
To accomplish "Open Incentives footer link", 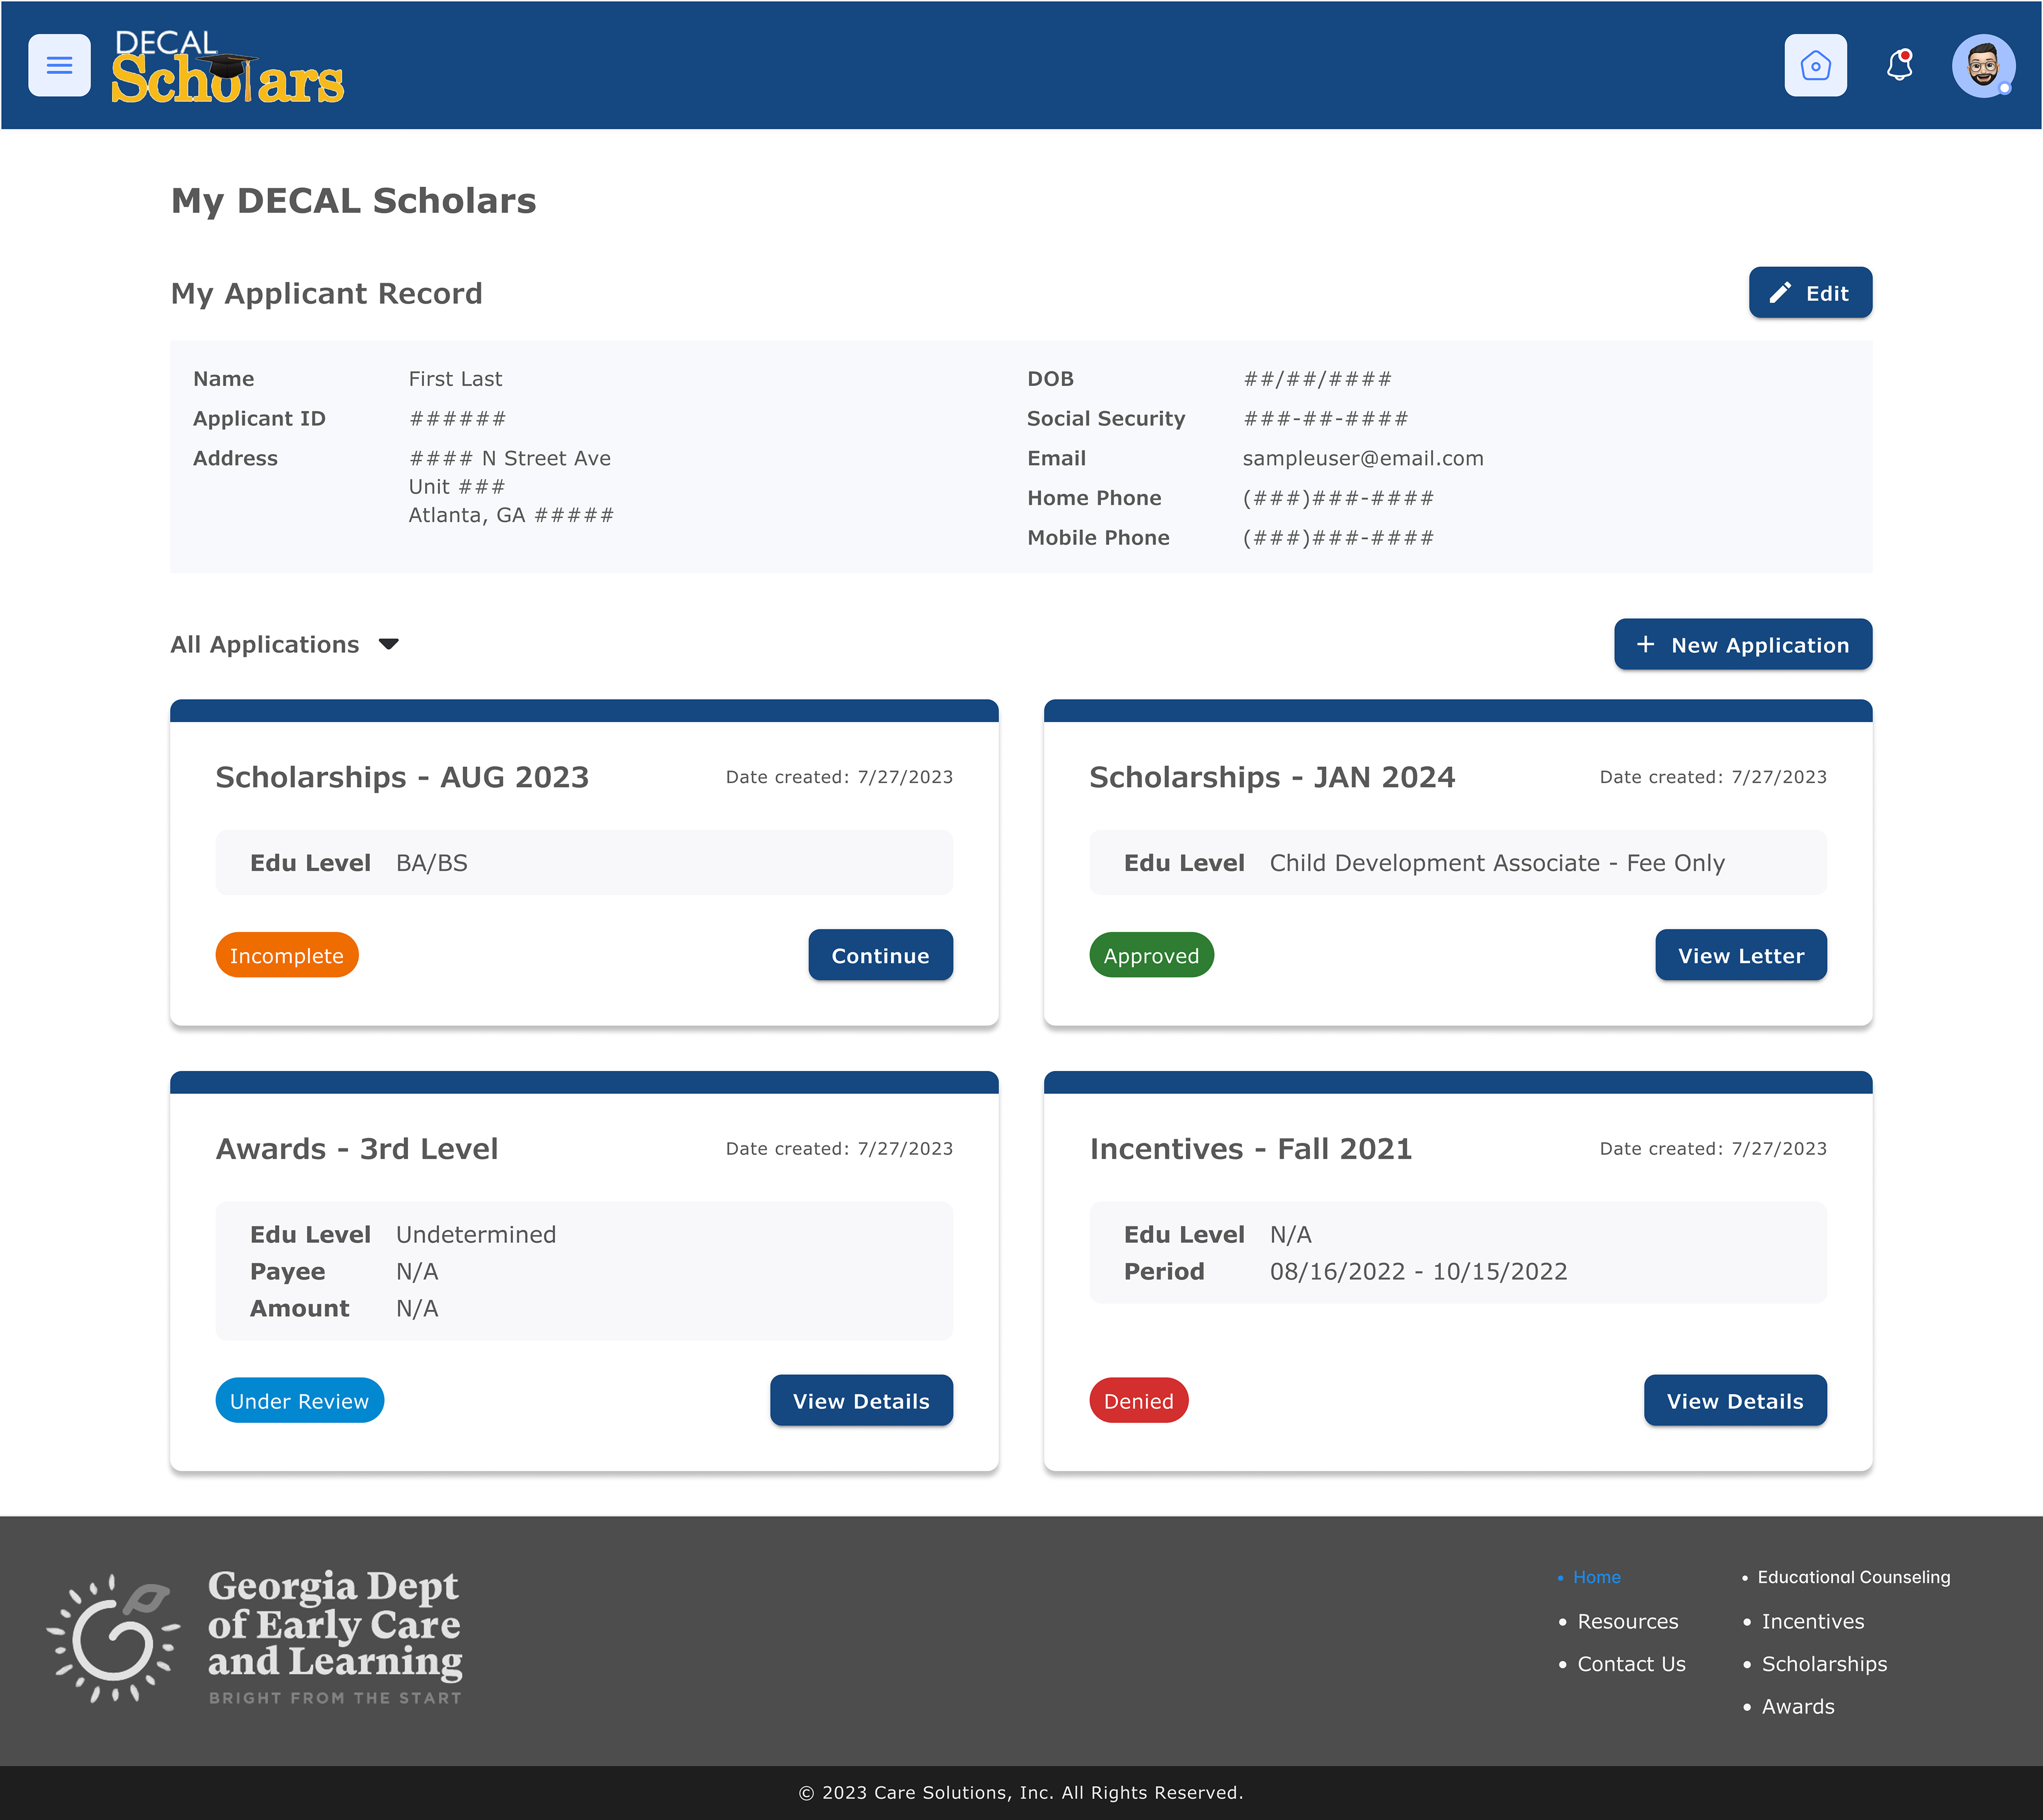I will [x=1812, y=1621].
